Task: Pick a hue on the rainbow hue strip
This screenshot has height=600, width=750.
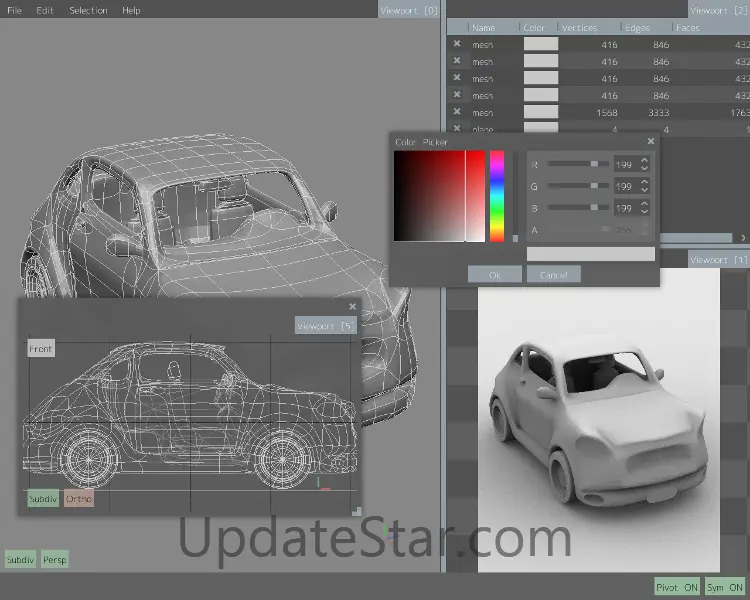Action: [x=497, y=196]
